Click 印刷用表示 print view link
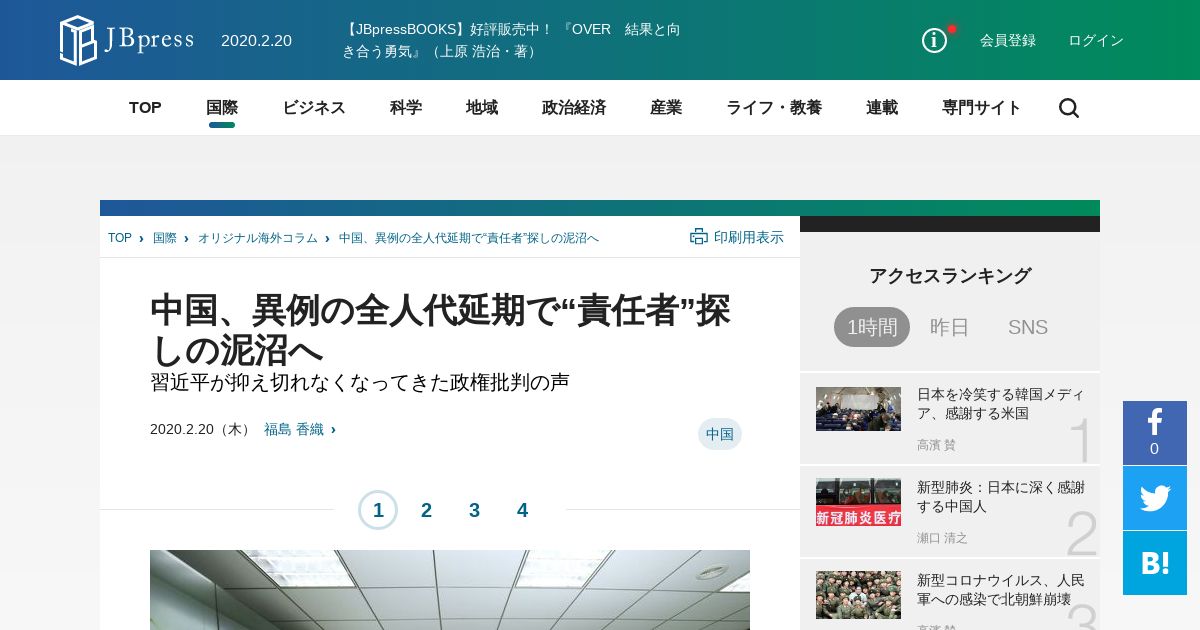1200x630 pixels. click(749, 237)
